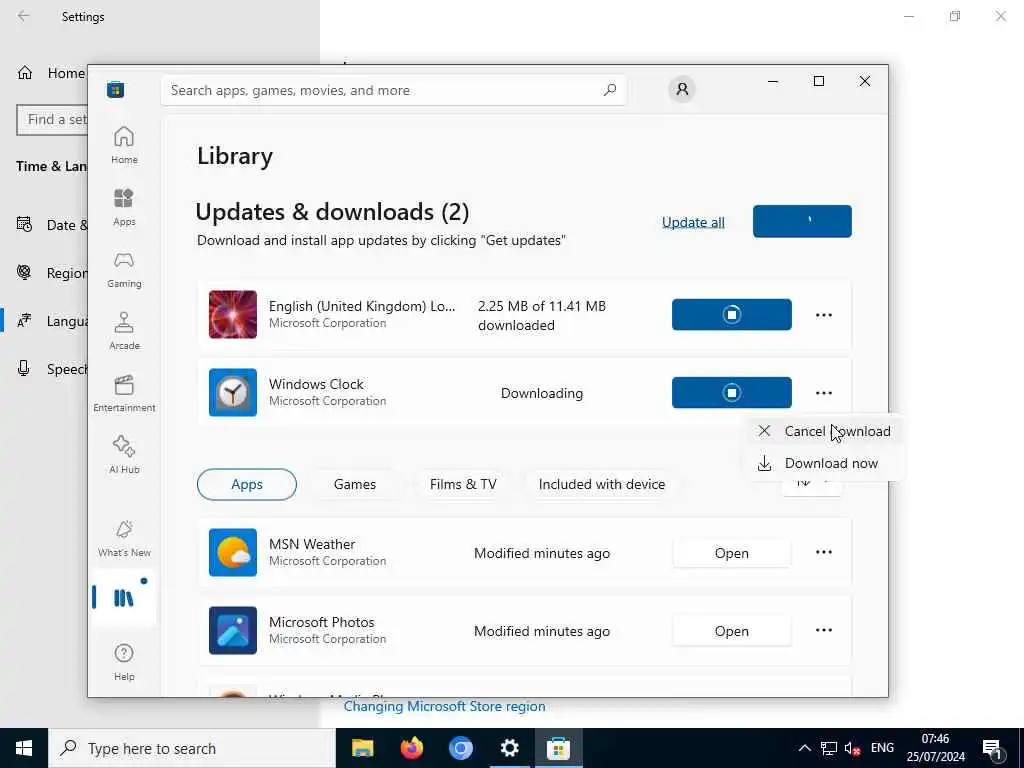The height and width of the screenshot is (768, 1024).
Task: Stop the English (United Kingdom) download
Action: (731, 315)
